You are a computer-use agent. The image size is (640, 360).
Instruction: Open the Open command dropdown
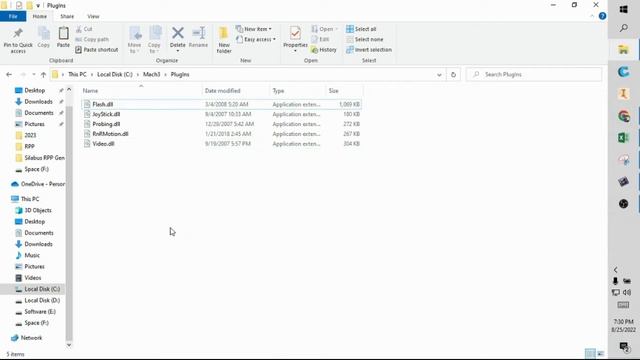pos(325,29)
